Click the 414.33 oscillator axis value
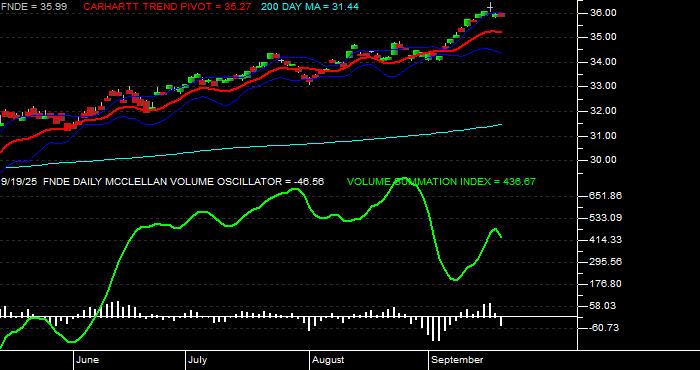700x370 pixels. pos(606,240)
